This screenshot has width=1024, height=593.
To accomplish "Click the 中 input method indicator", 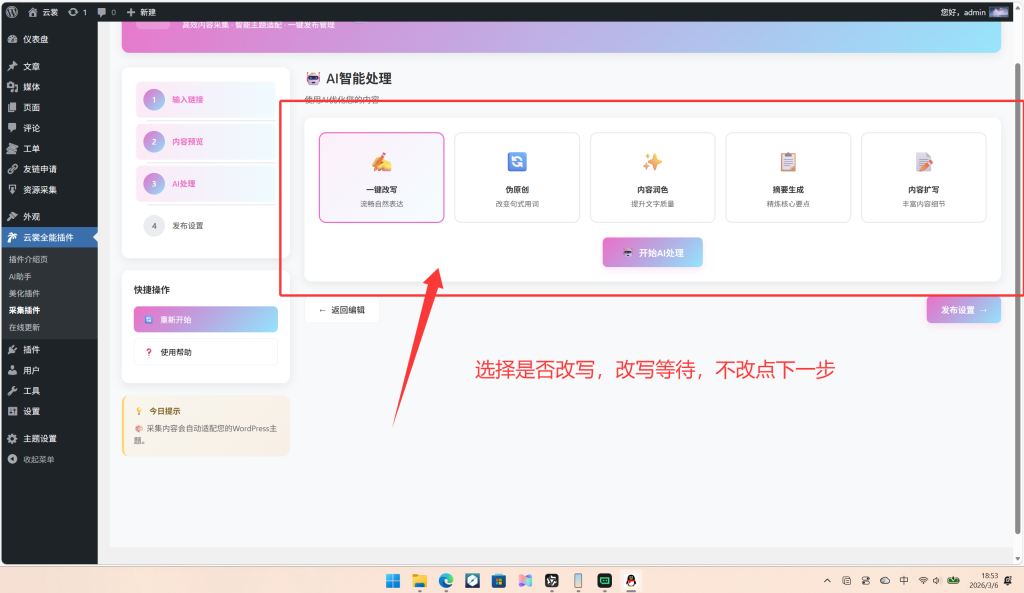I will (x=904, y=581).
